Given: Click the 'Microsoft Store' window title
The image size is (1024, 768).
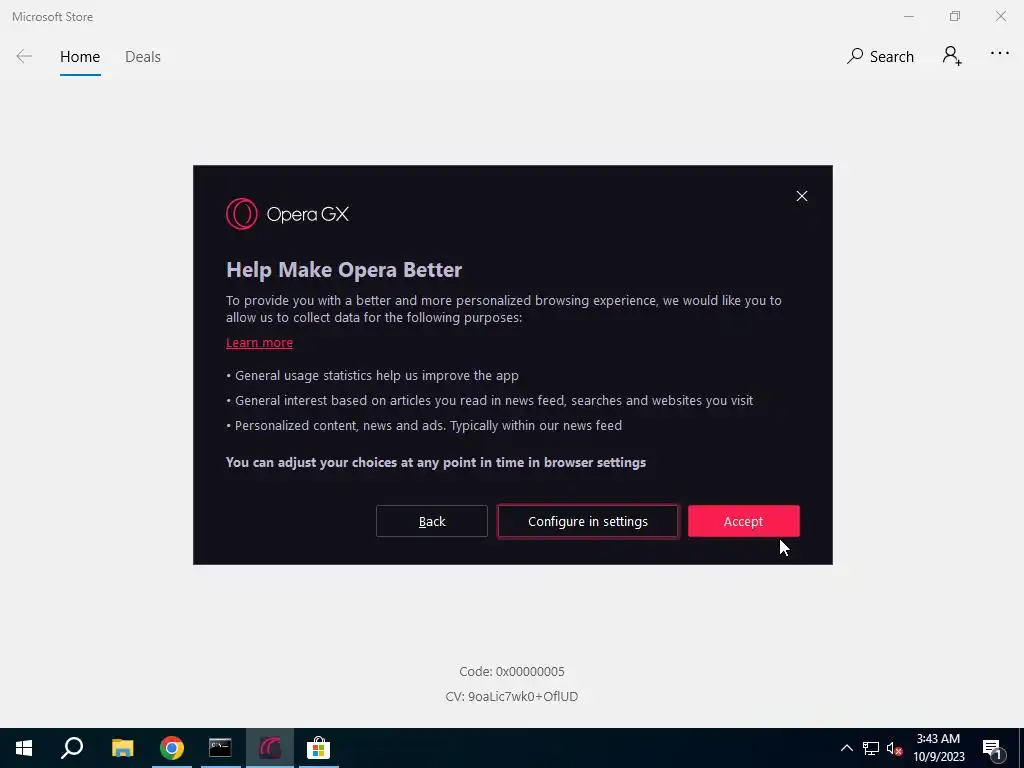Looking at the screenshot, I should pyautogui.click(x=52, y=17).
